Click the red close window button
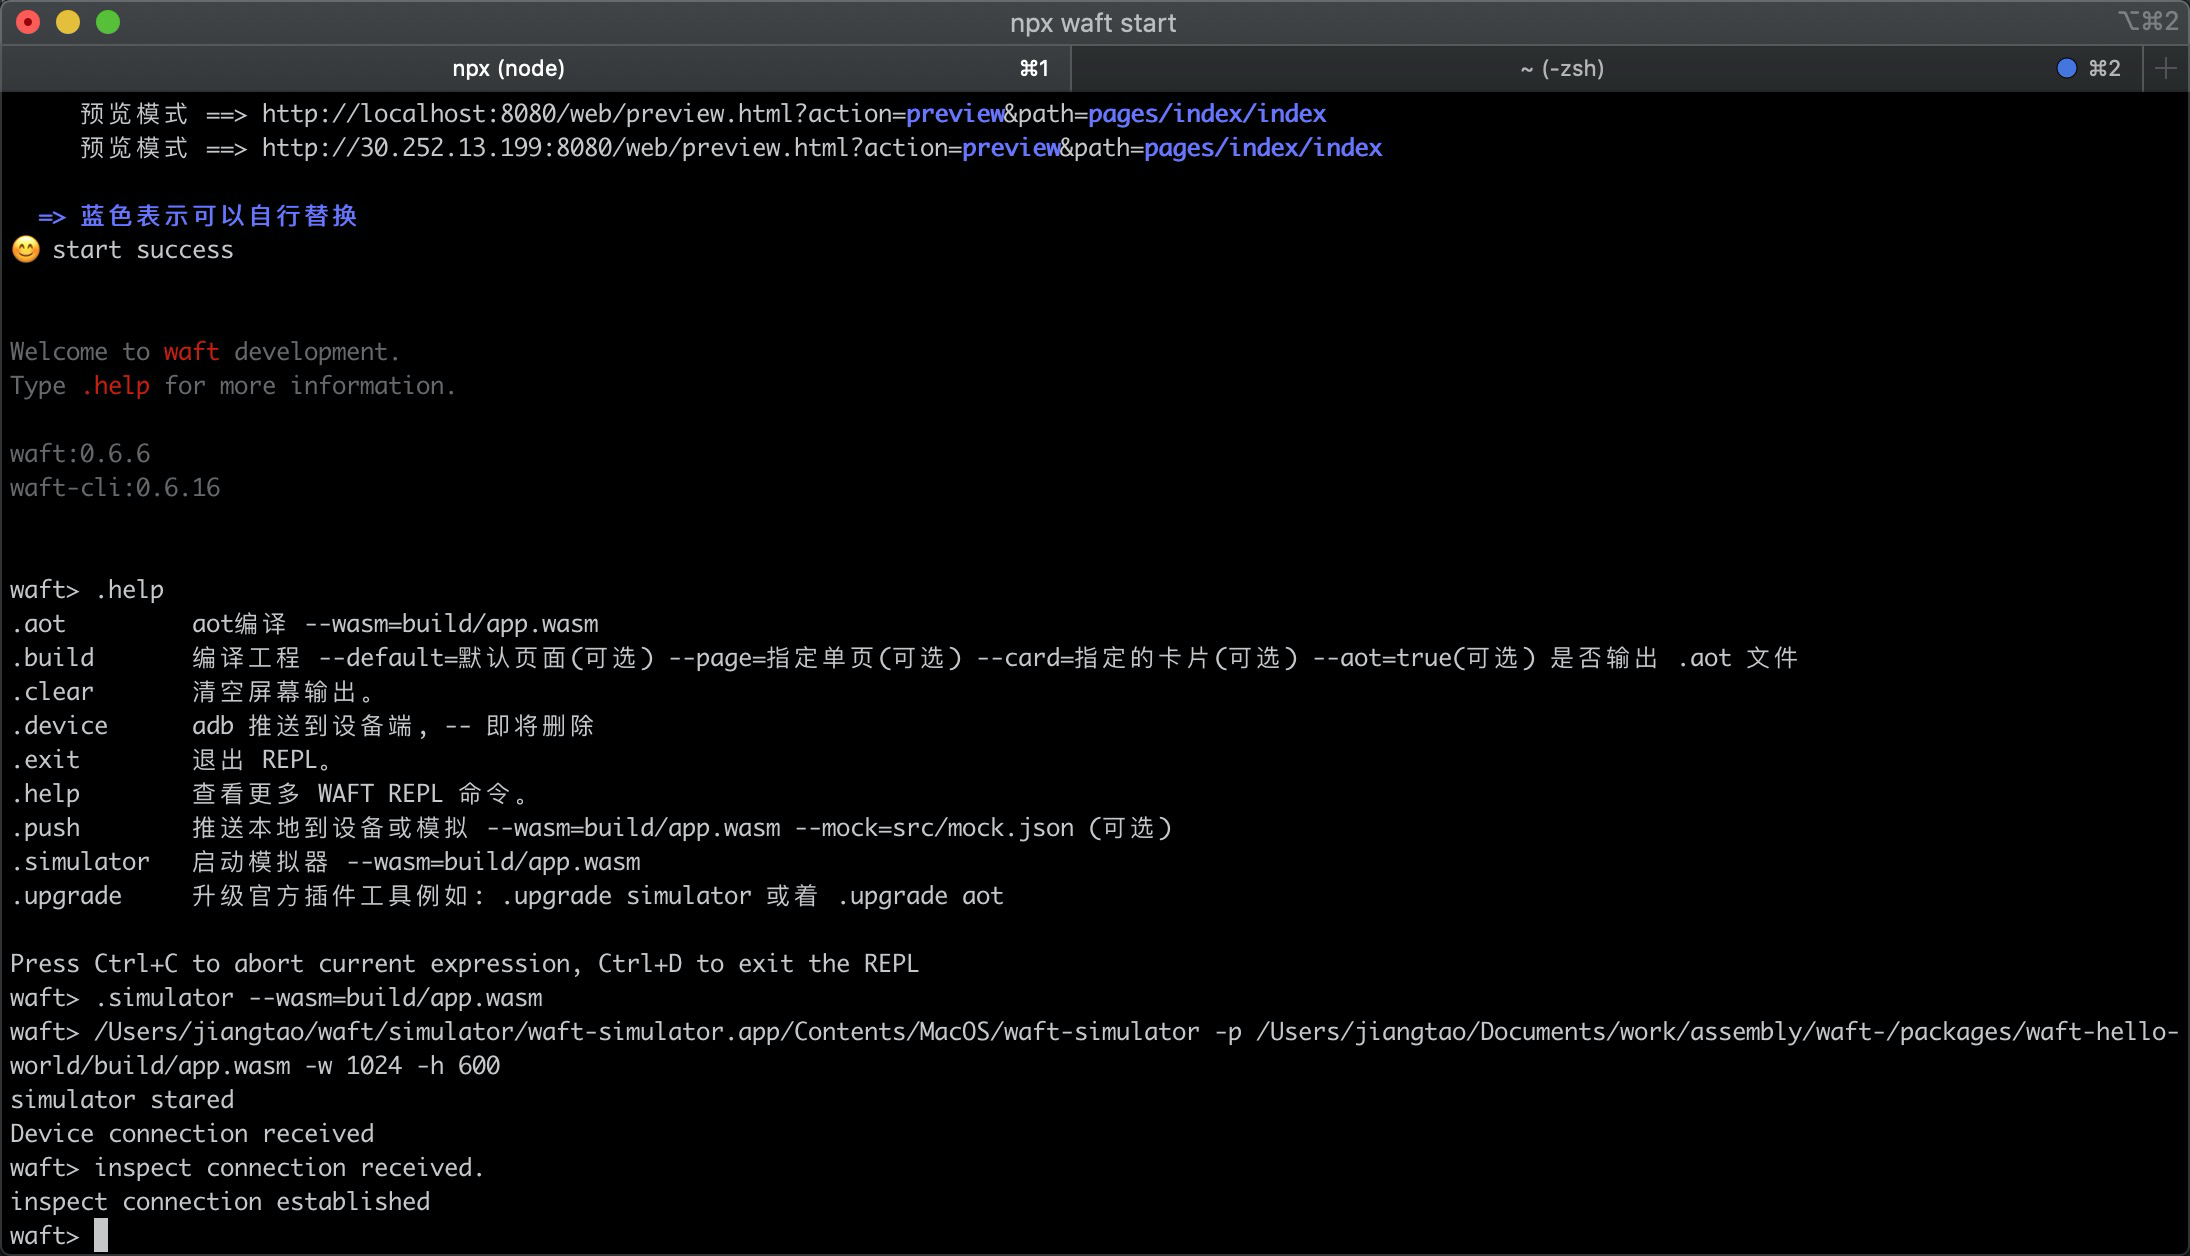Viewport: 2190px width, 1256px height. (x=28, y=22)
